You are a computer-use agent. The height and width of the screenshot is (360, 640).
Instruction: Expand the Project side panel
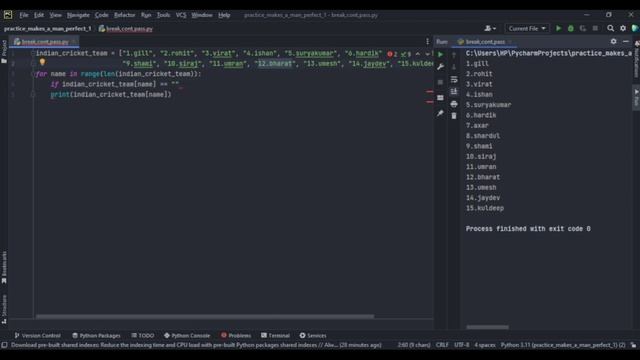(x=4, y=51)
